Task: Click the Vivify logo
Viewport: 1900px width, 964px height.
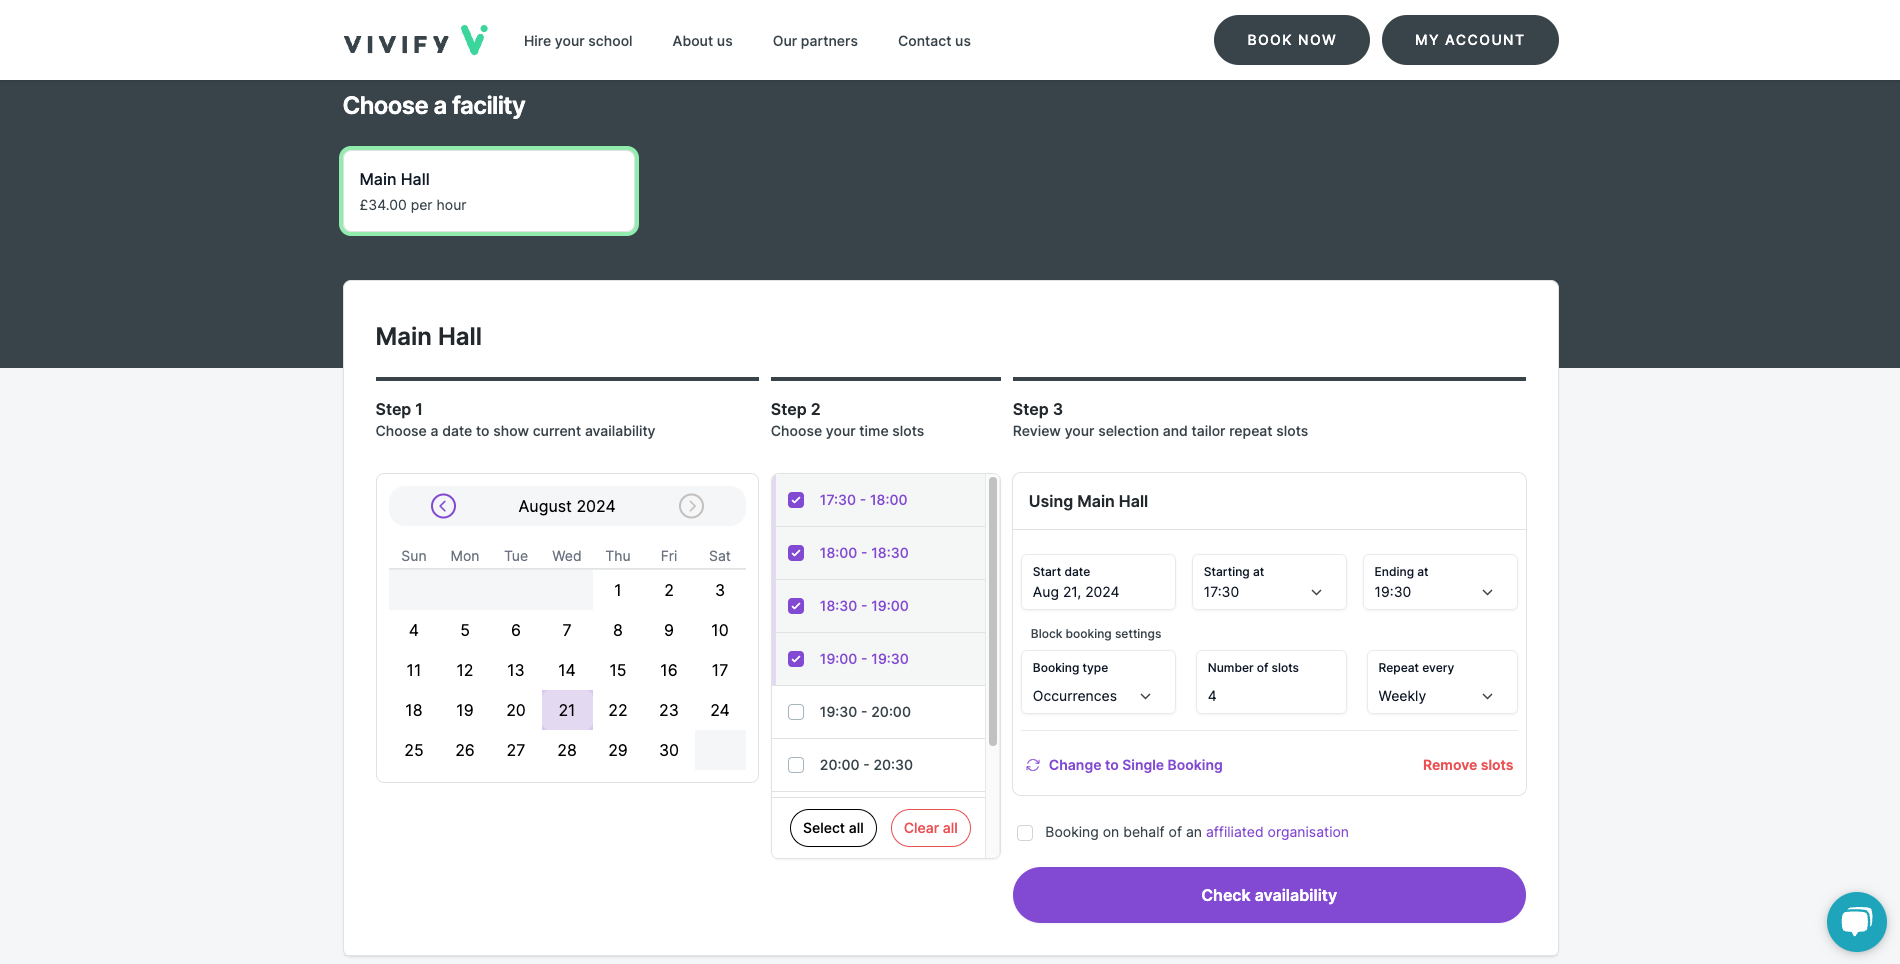Action: pyautogui.click(x=414, y=40)
